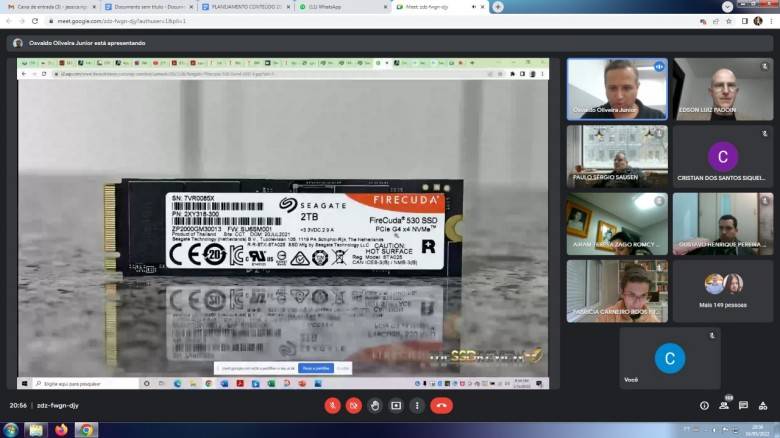
Task: Open the activities panel
Action: (x=763, y=406)
